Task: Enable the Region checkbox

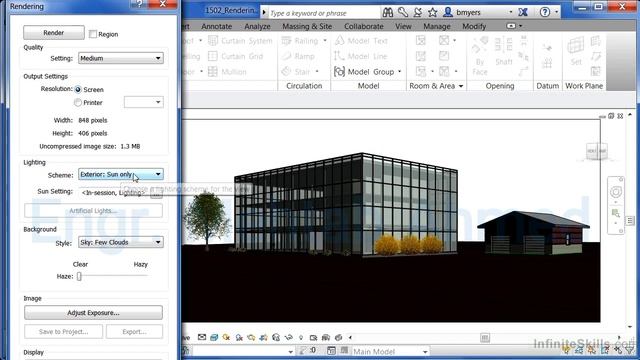Action: tap(93, 34)
